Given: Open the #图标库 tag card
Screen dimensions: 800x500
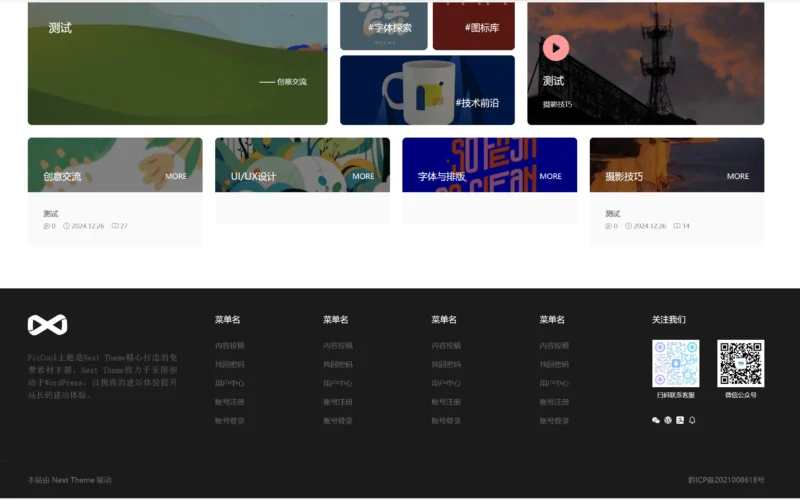Looking at the screenshot, I should pyautogui.click(x=473, y=25).
